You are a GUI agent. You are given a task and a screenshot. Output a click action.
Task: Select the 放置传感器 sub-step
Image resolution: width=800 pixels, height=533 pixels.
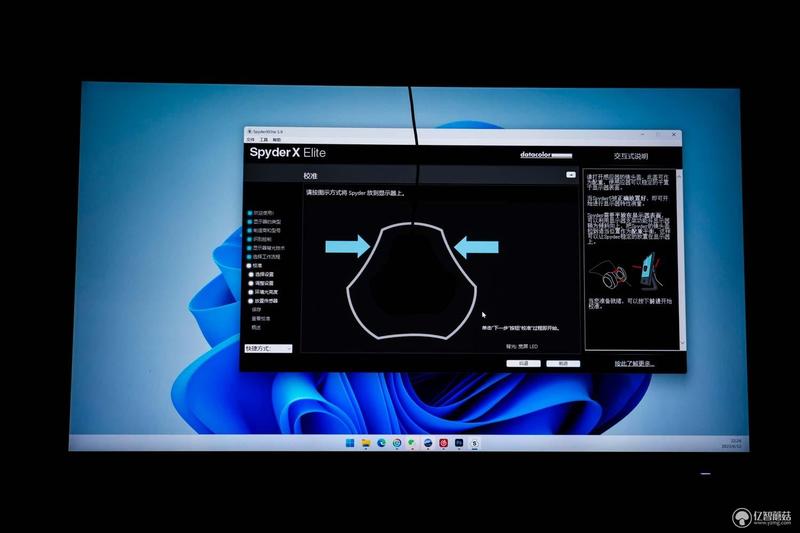[263, 301]
